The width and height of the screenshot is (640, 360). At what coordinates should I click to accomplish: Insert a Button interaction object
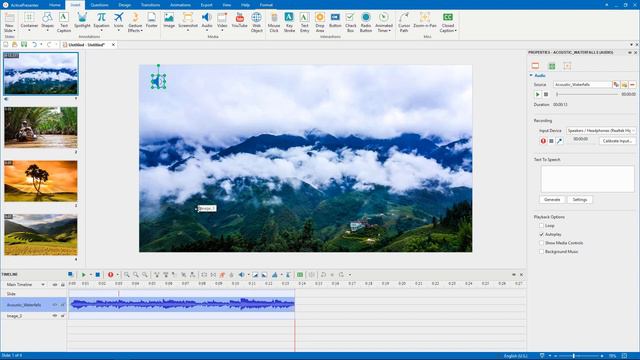point(335,20)
